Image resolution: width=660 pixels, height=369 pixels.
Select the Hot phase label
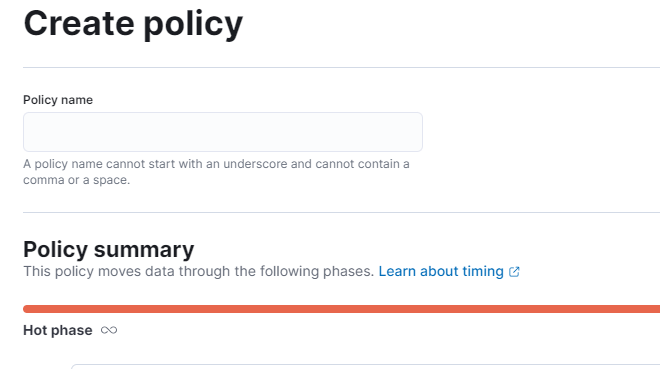coord(58,330)
